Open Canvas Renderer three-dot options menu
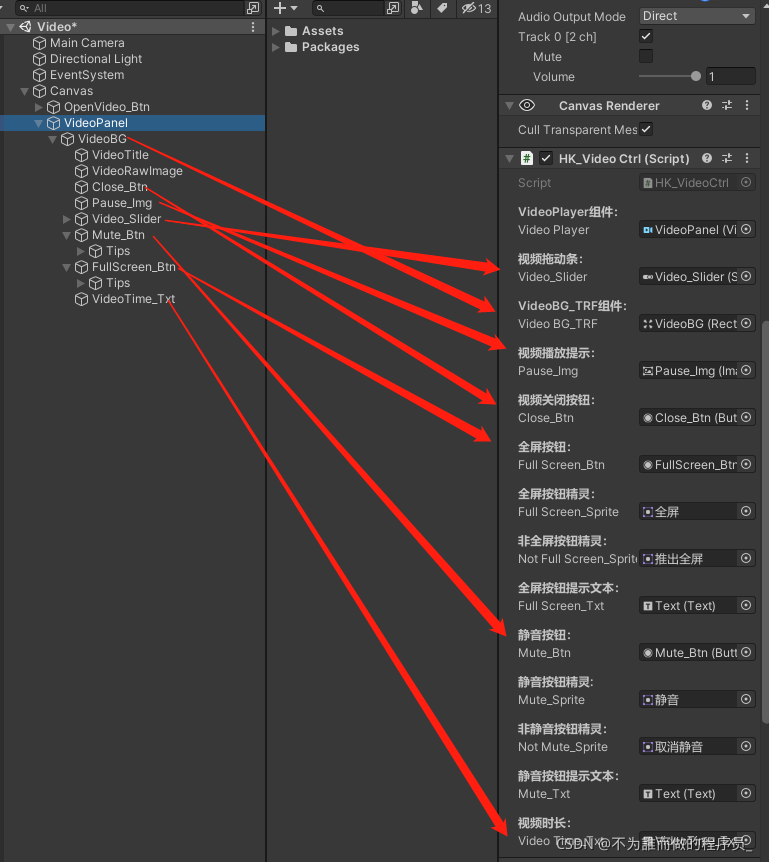The image size is (769, 862). click(746, 105)
